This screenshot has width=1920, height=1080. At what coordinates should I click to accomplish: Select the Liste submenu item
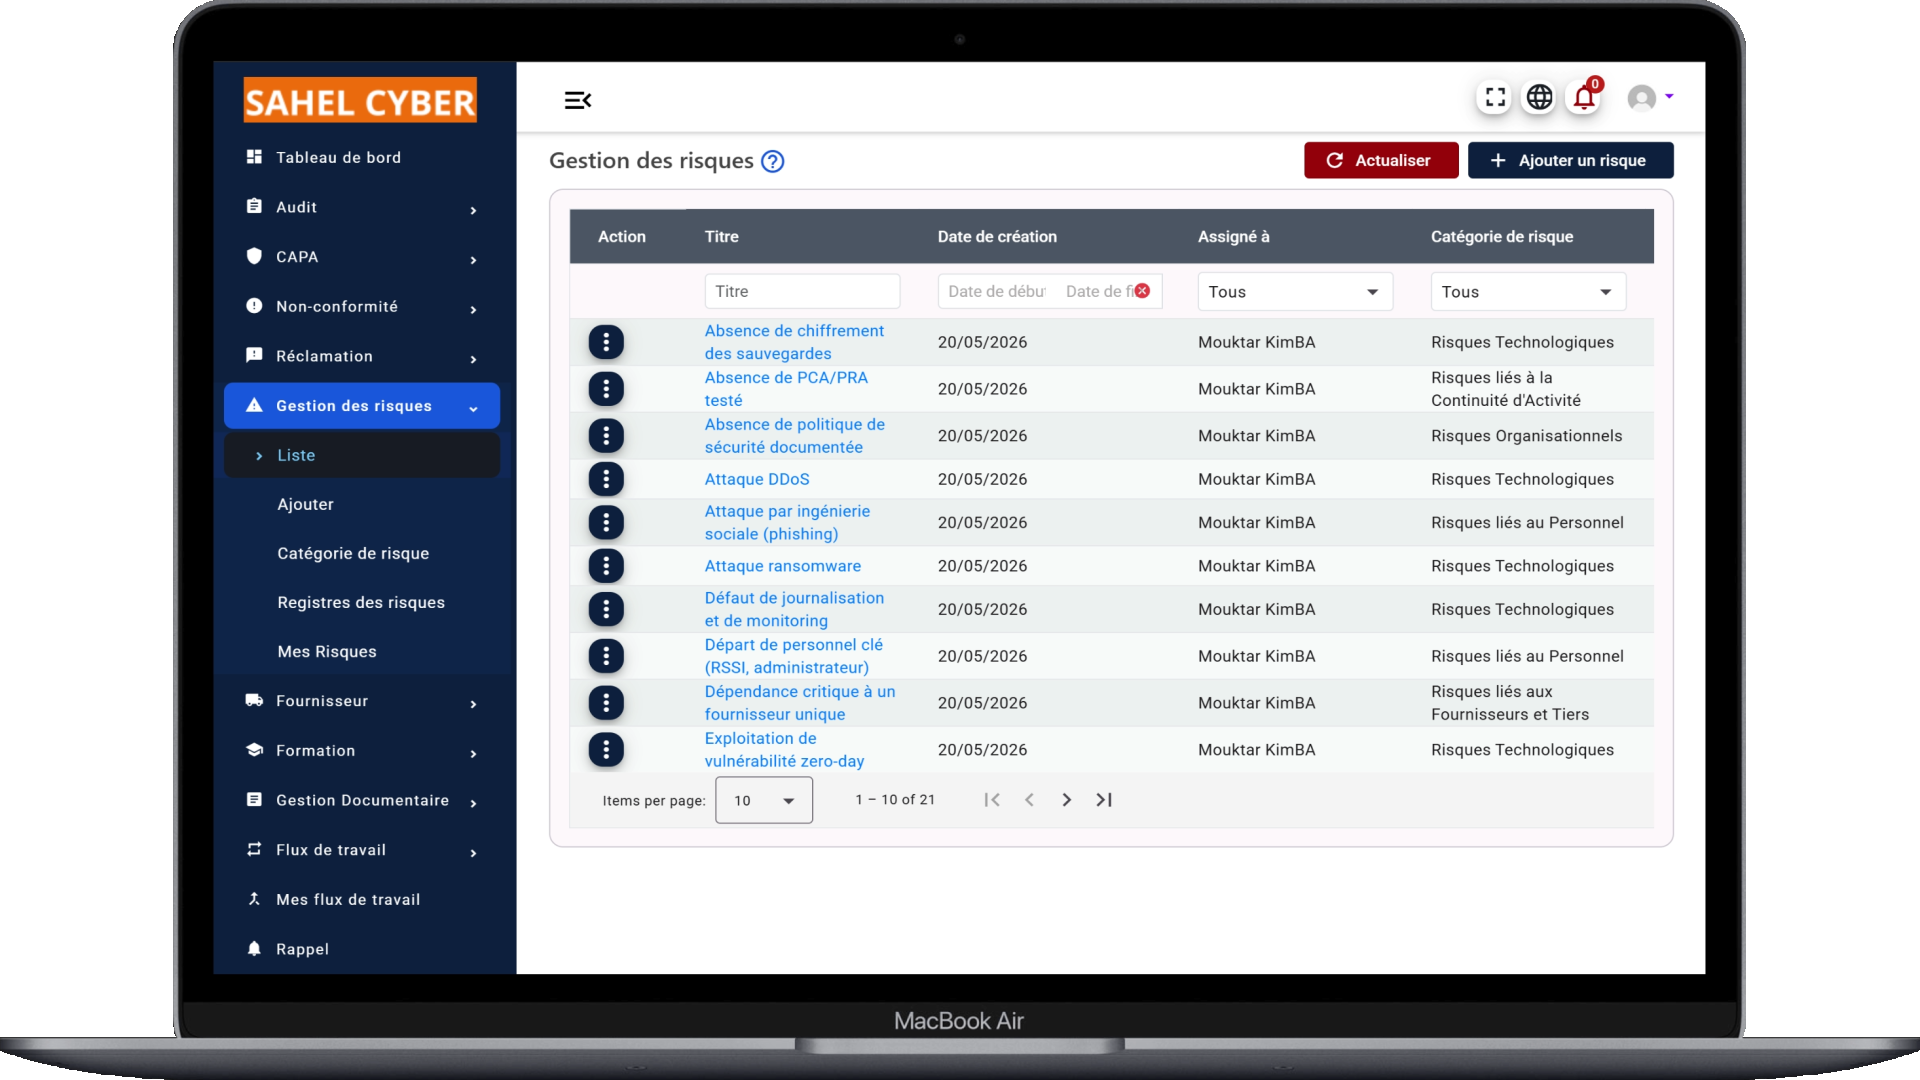(x=362, y=455)
